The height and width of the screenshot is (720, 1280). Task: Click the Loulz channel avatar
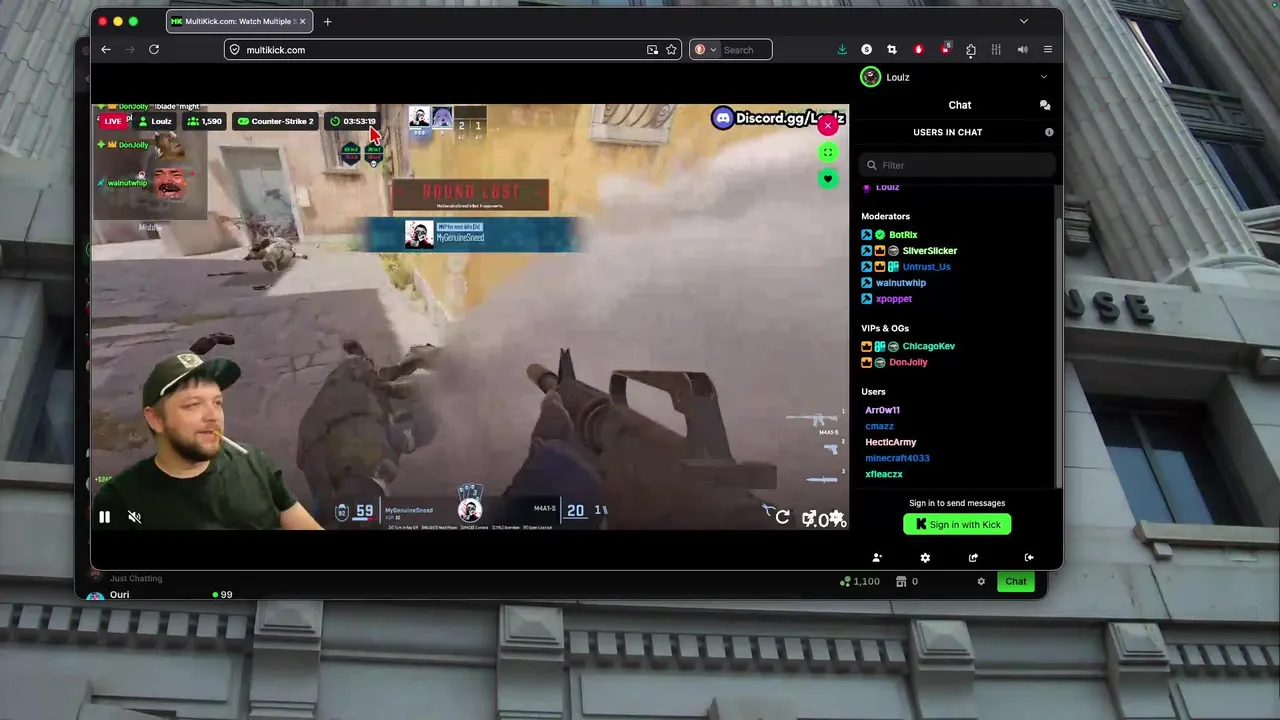[871, 77]
